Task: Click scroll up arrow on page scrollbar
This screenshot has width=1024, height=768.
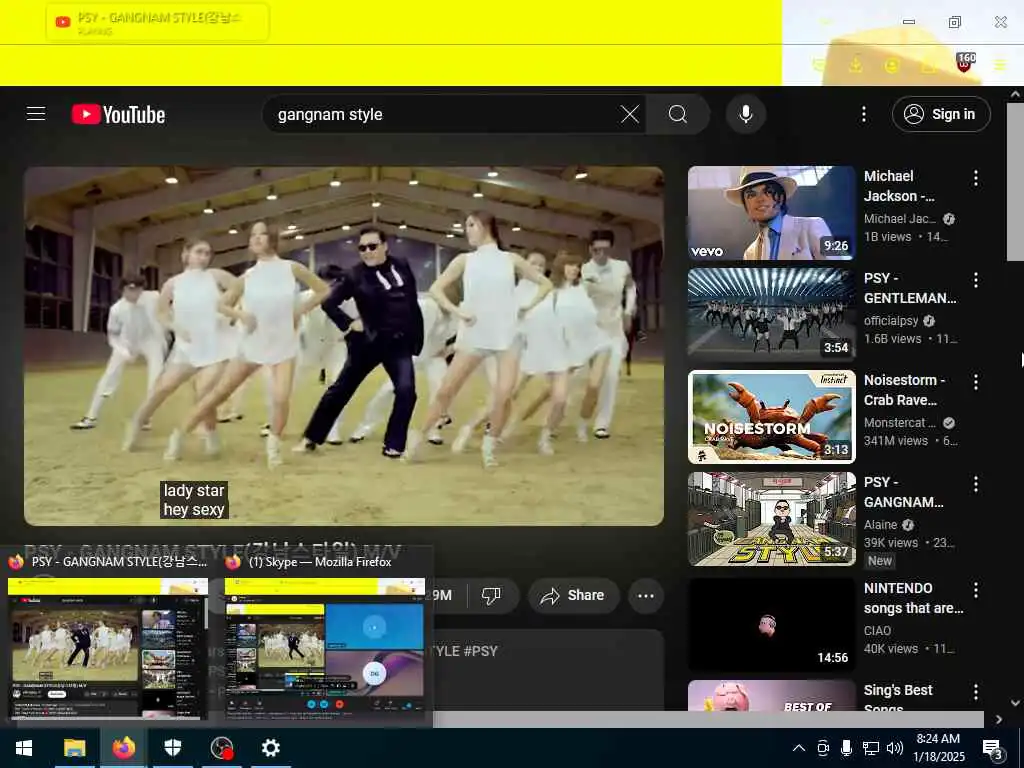Action: [1015, 94]
